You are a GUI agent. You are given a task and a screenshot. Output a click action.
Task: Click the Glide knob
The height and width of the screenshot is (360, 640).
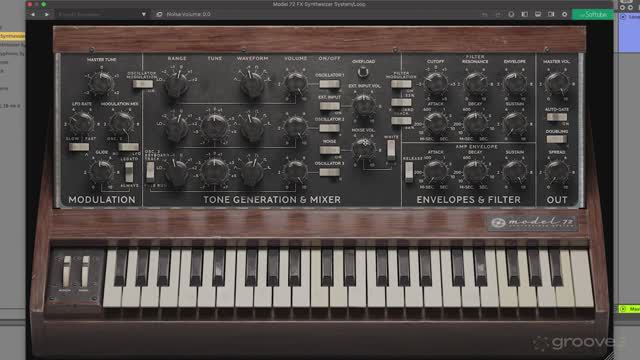coord(101,171)
